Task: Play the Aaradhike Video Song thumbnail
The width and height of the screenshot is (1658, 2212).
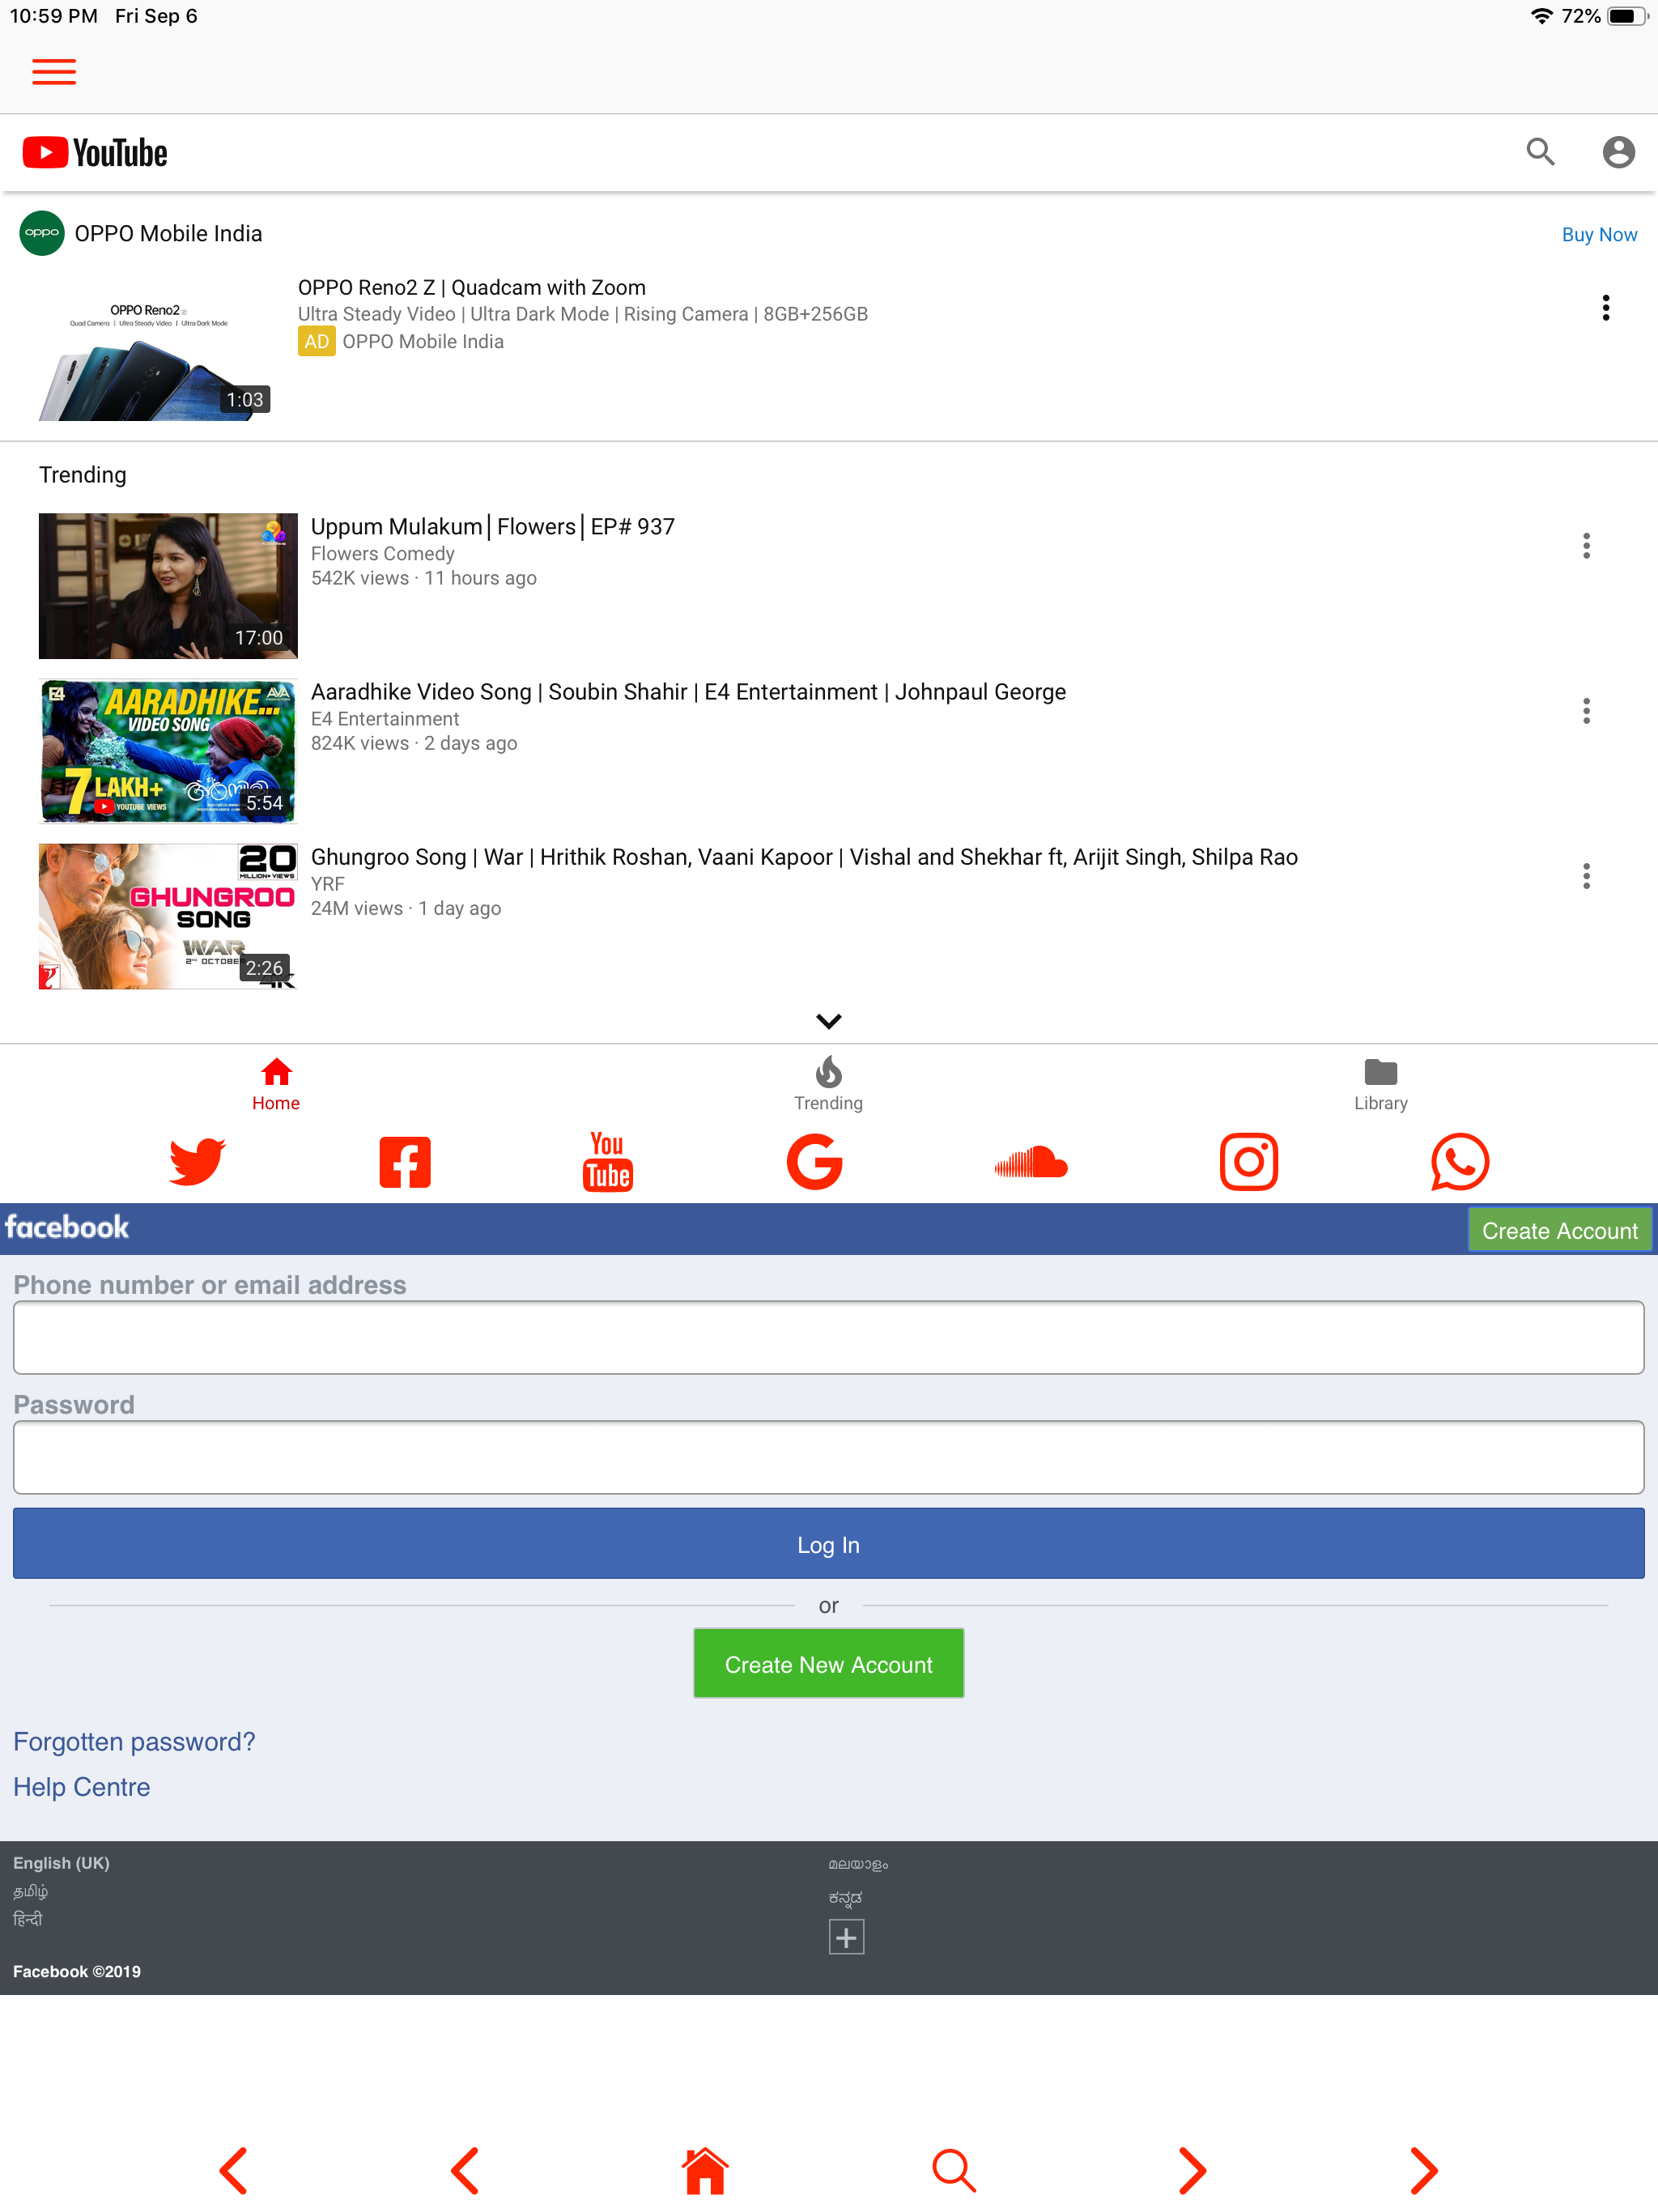Action: pyautogui.click(x=168, y=751)
